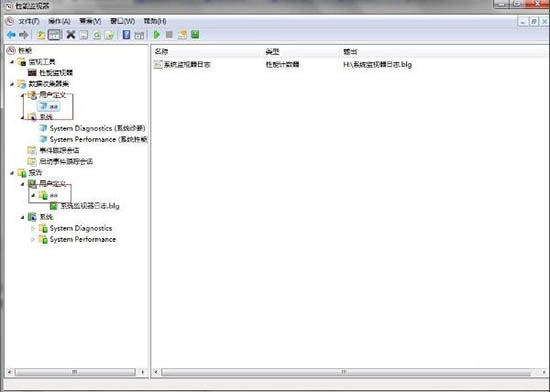The image size is (550, 392).
Task: Toggle the show/hide console tree toolbar button
Action: (55, 34)
